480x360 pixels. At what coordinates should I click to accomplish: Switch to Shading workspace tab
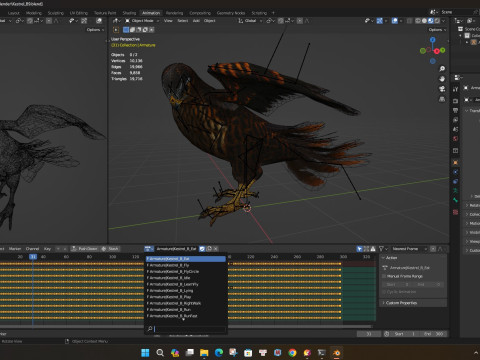[x=129, y=13]
